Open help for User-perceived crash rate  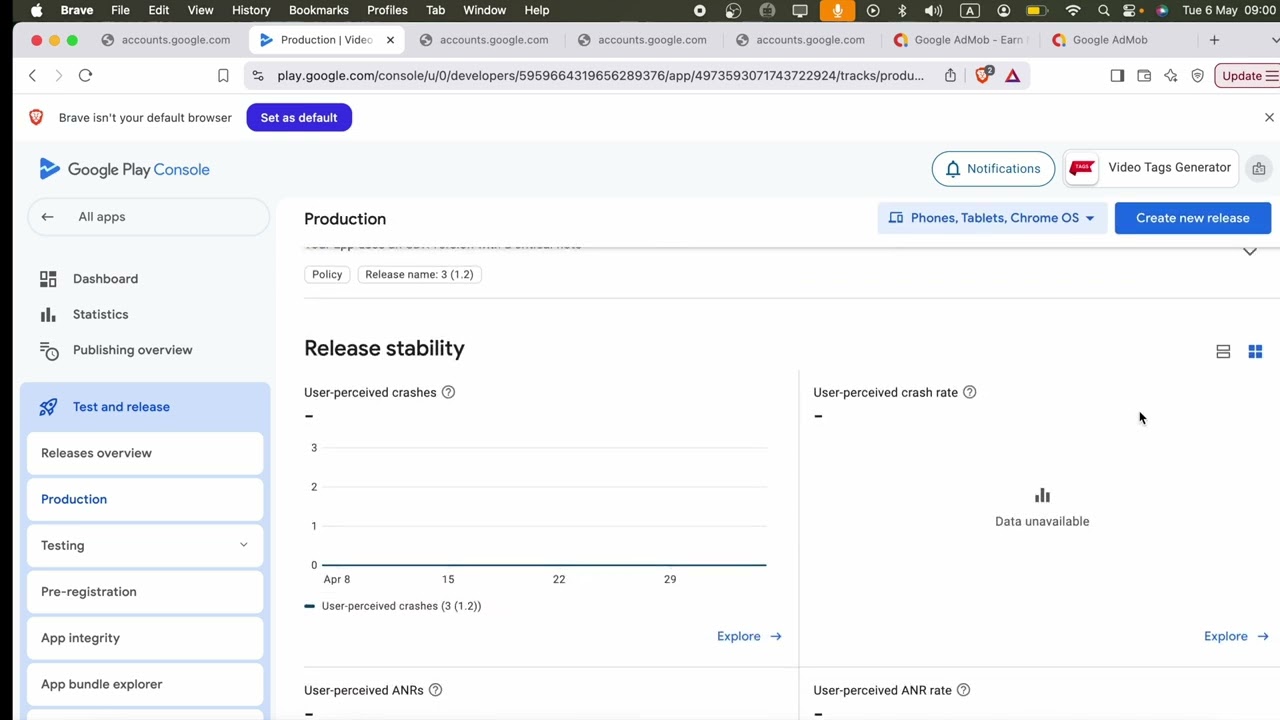pyautogui.click(x=969, y=392)
